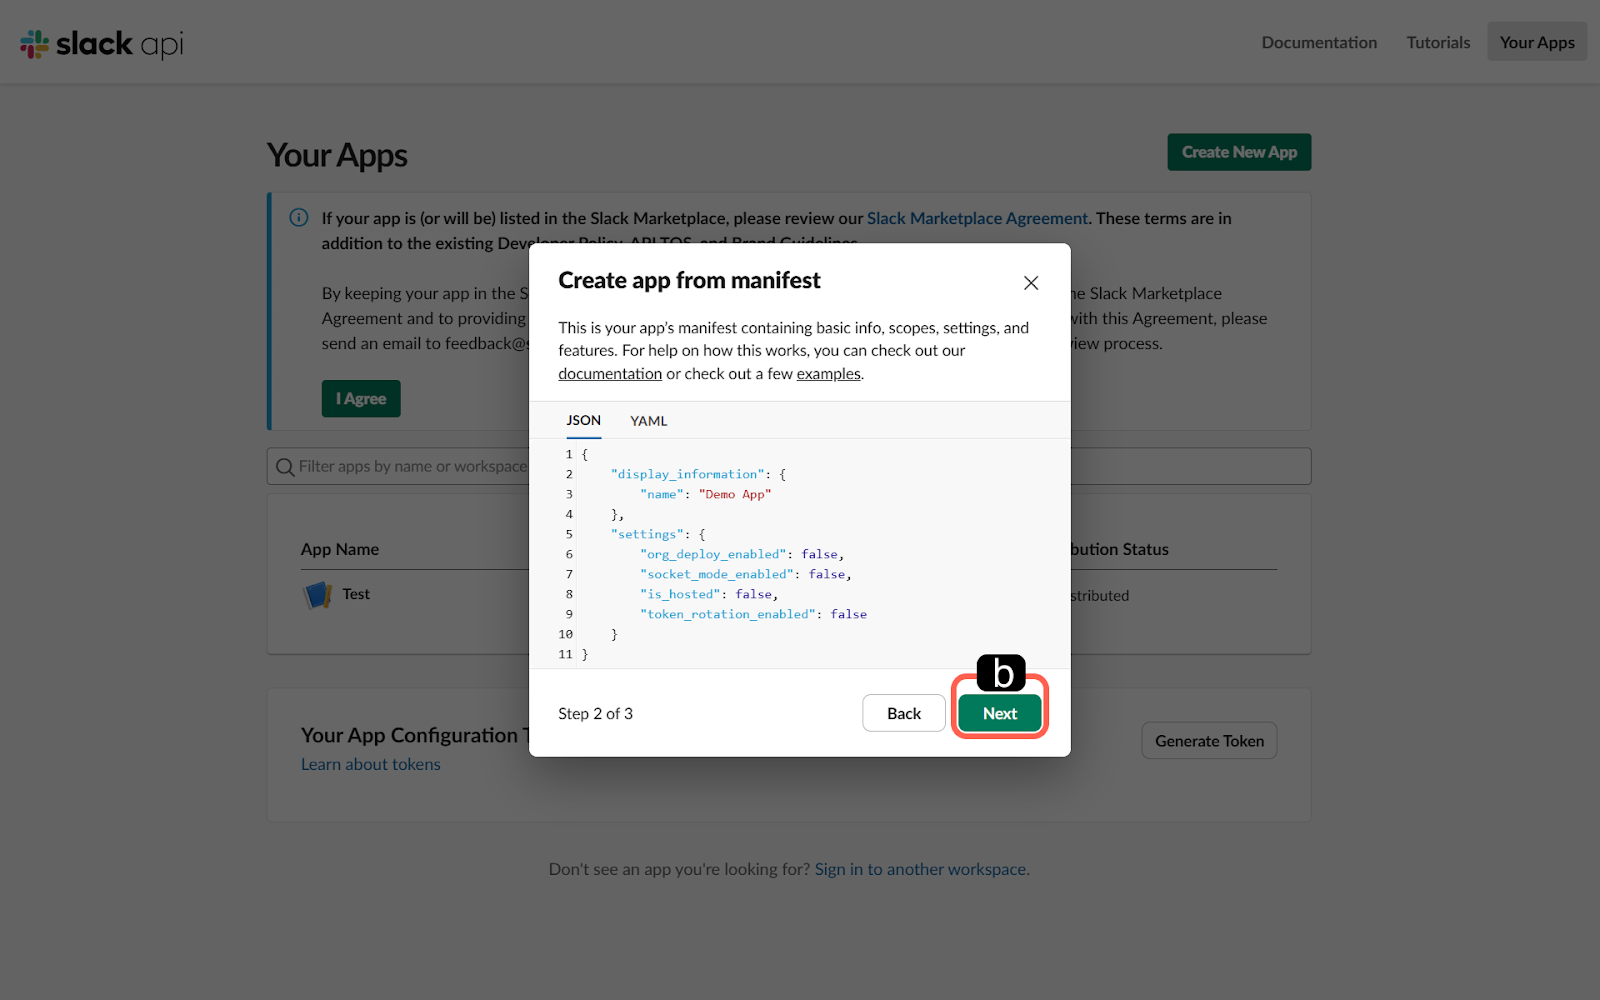Select the JSON tab

[583, 421]
